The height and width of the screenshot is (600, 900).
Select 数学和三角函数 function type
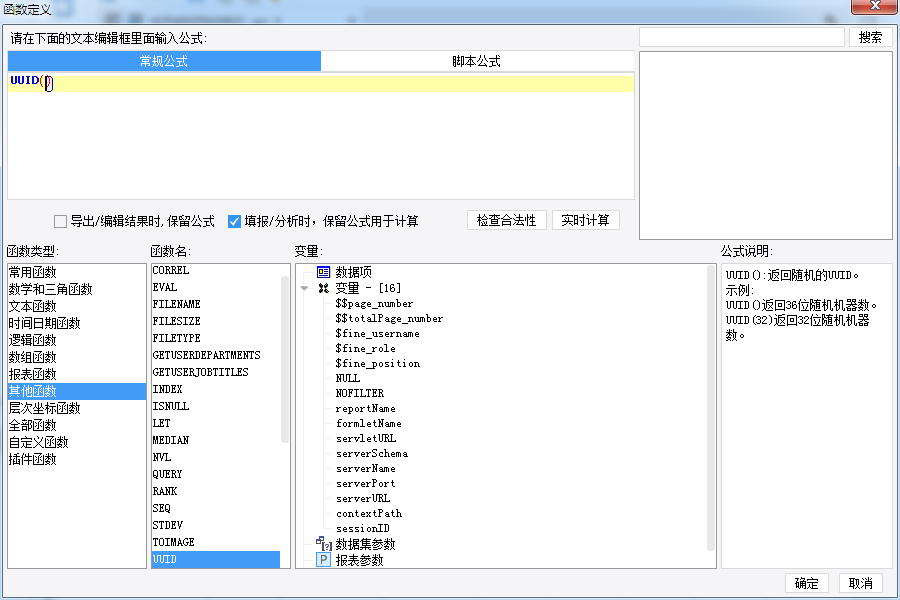77,289
